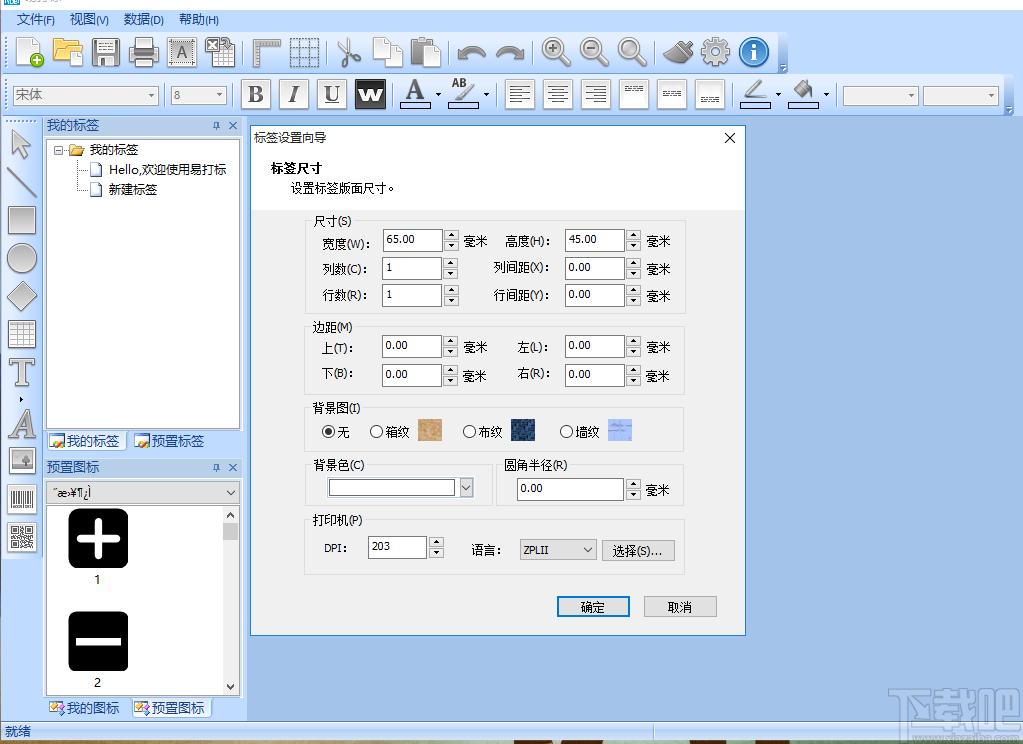Switch to the 预置标签 tab
Image resolution: width=1023 pixels, height=744 pixels.
169,441
